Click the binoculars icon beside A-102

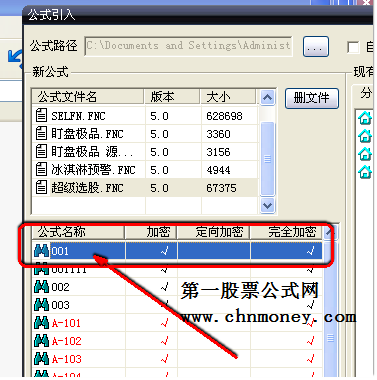[41, 341]
